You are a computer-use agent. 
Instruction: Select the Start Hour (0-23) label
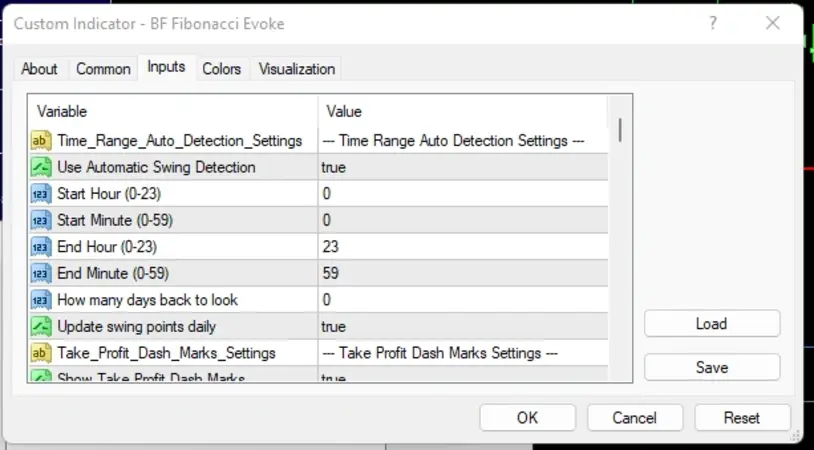coord(109,194)
